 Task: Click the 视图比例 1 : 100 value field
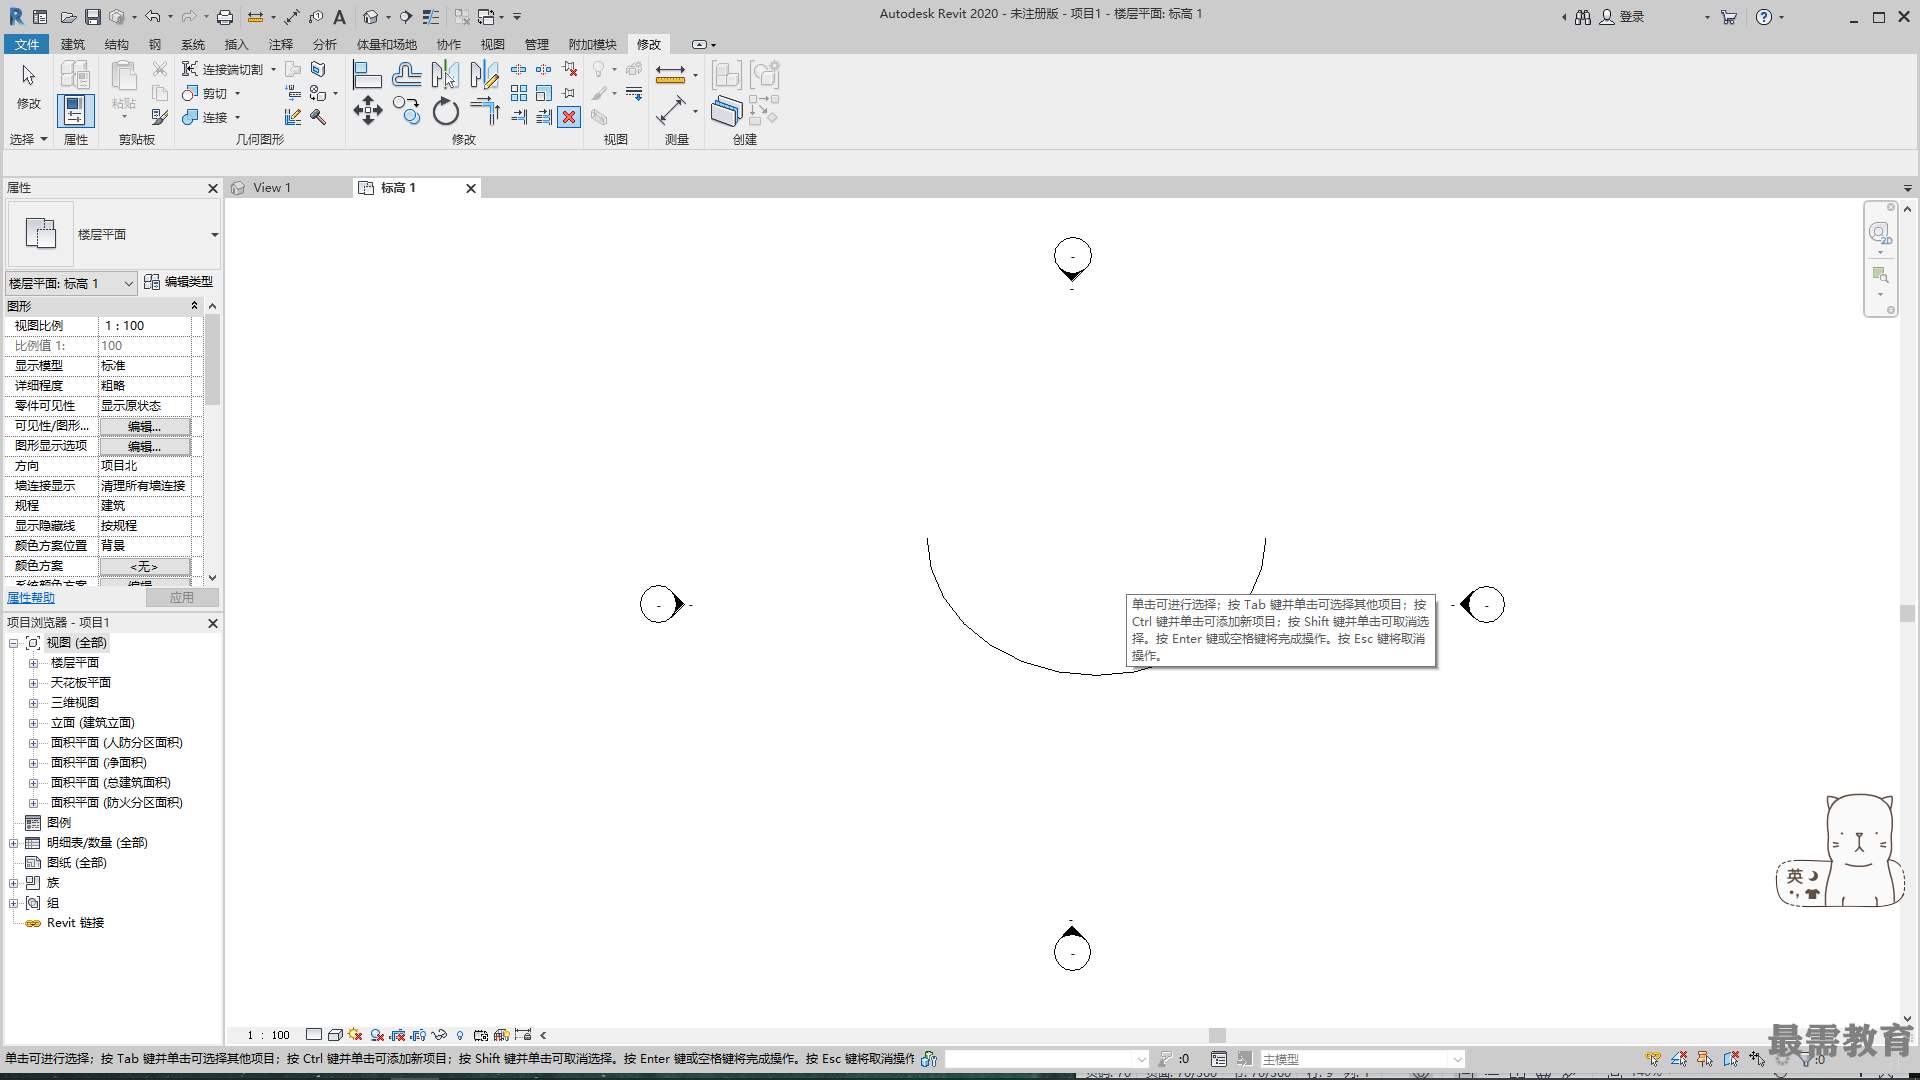coord(145,326)
